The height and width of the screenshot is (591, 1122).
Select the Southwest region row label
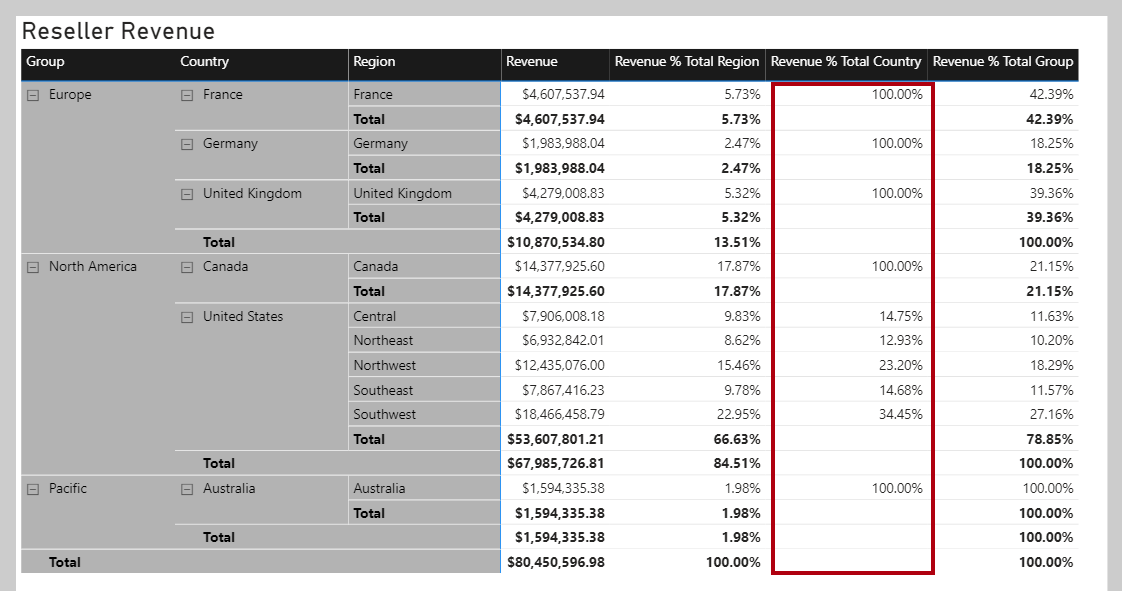tap(384, 415)
